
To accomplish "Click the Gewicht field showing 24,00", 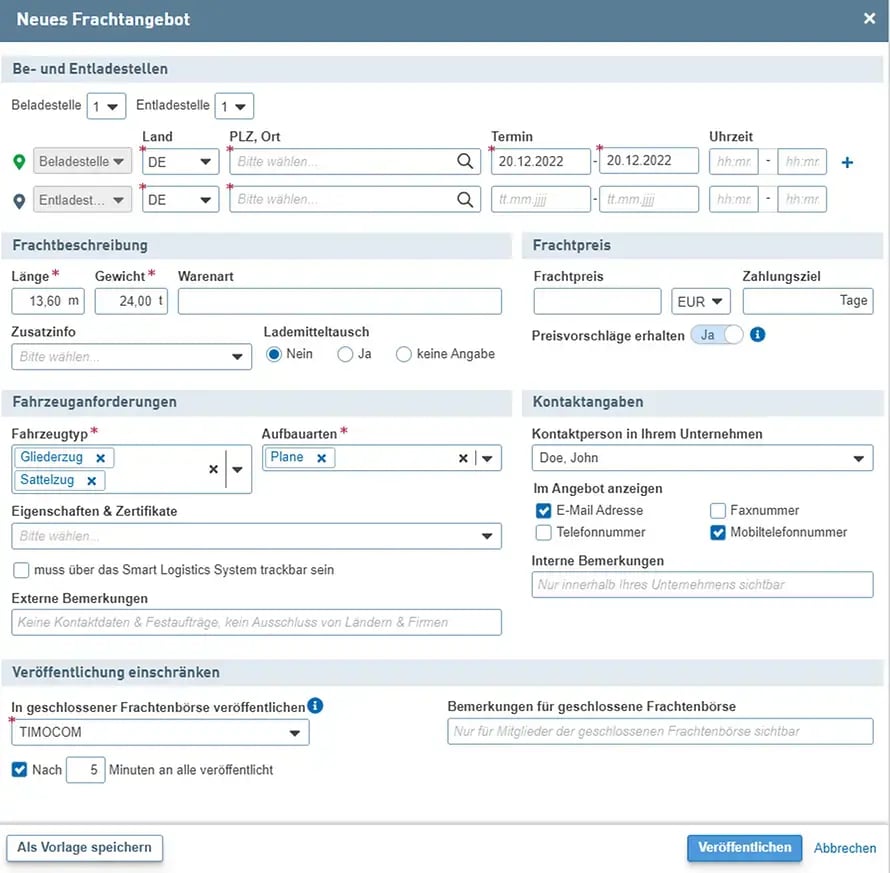I will pos(131,301).
